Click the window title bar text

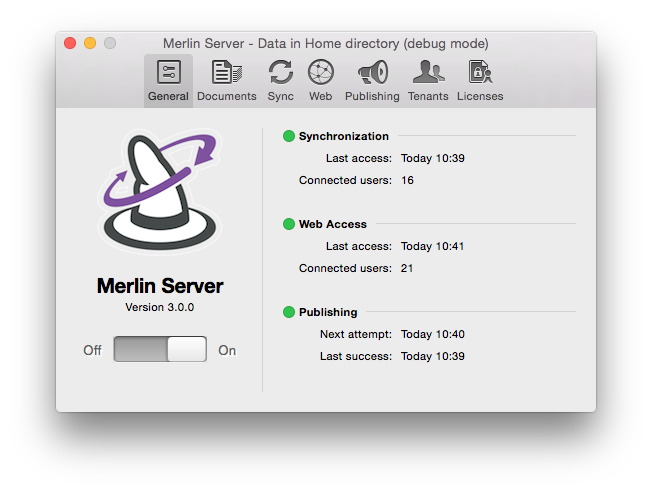click(x=325, y=43)
